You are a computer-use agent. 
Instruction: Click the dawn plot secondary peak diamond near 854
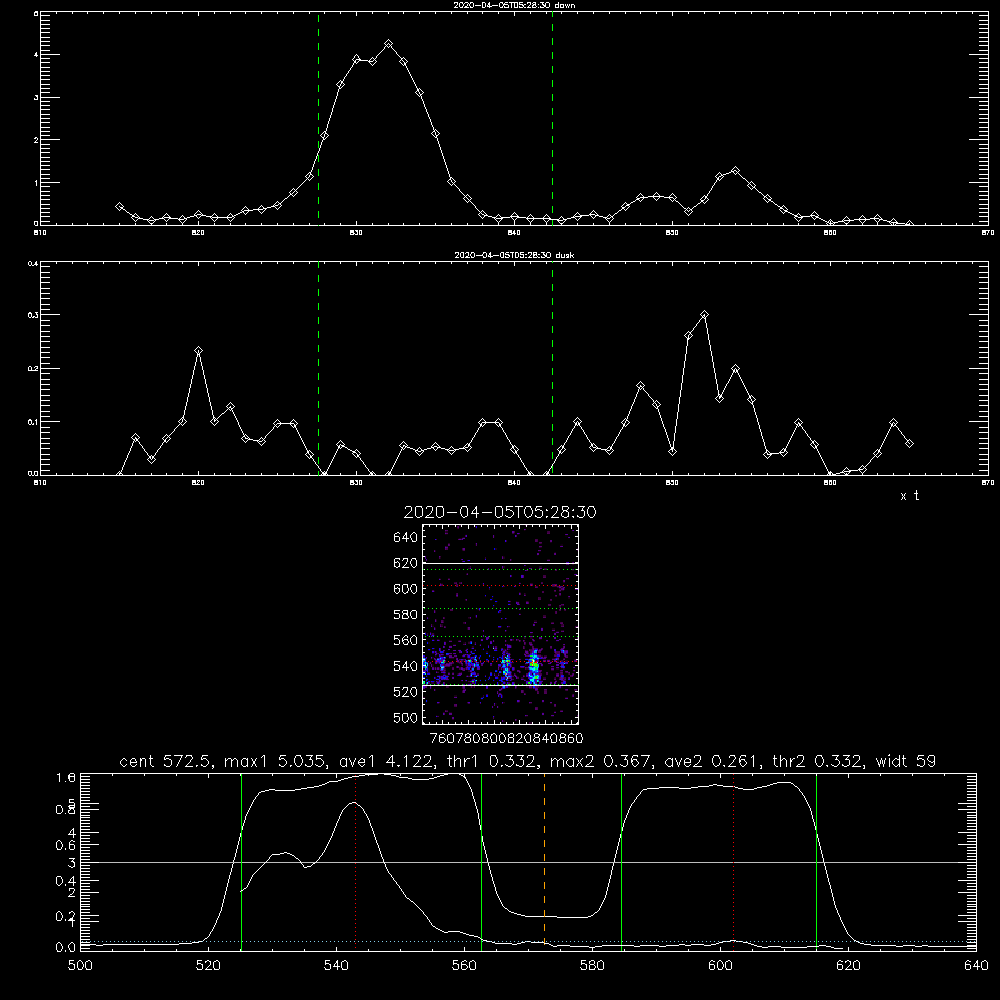[735, 171]
